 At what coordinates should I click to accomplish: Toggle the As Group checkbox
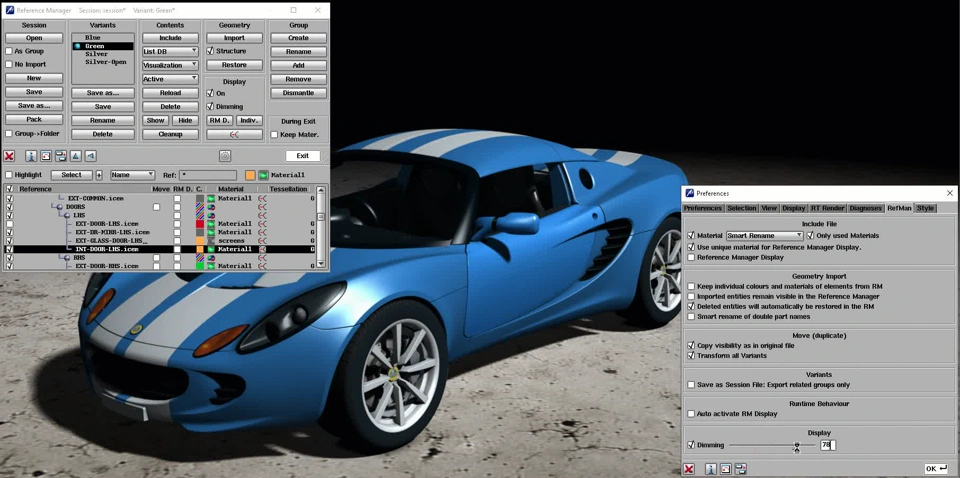[x=9, y=51]
